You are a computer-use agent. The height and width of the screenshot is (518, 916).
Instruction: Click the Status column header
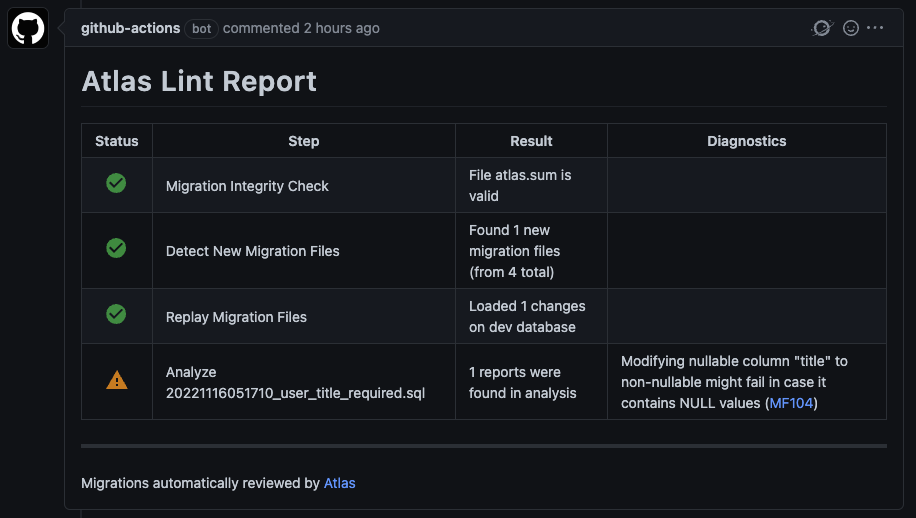click(x=117, y=141)
